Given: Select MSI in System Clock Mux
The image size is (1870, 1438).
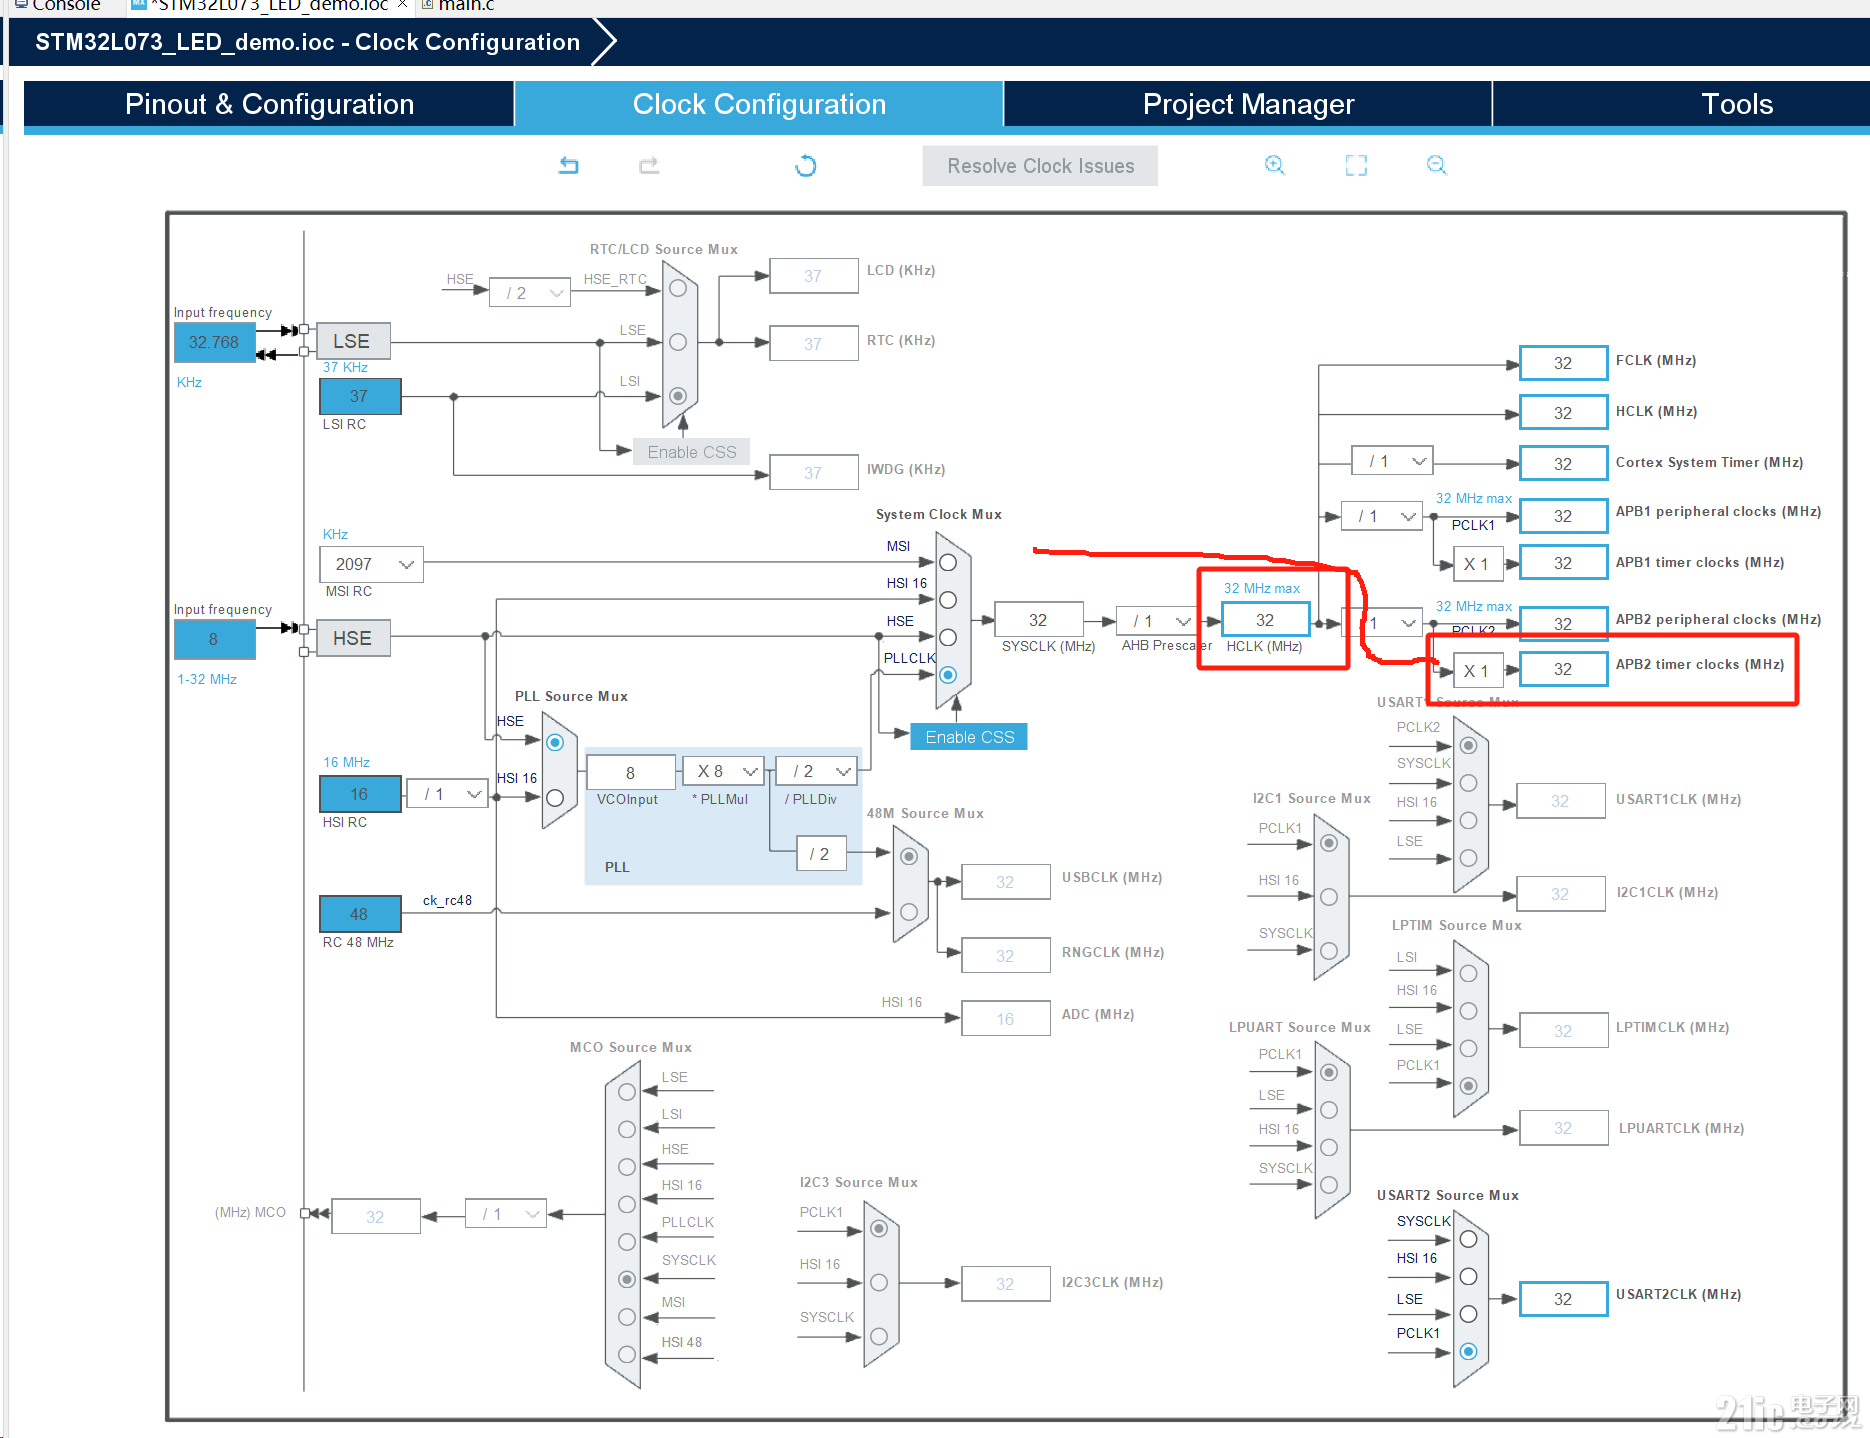Looking at the screenshot, I should coord(948,563).
